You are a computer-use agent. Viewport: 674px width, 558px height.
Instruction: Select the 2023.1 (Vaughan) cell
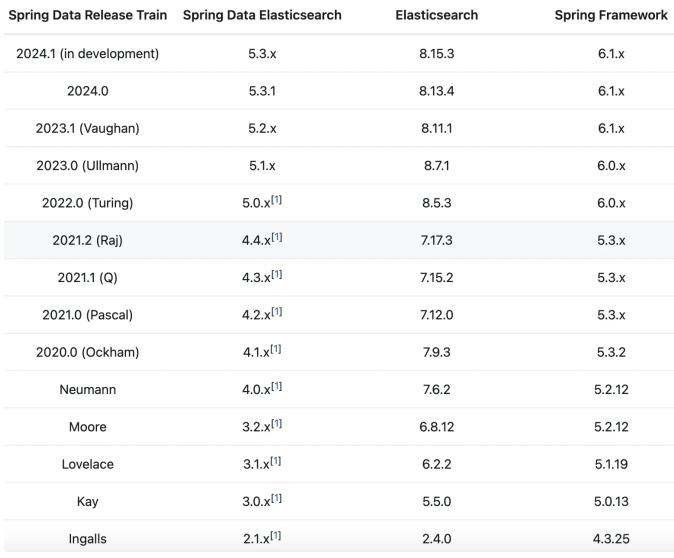(x=88, y=129)
